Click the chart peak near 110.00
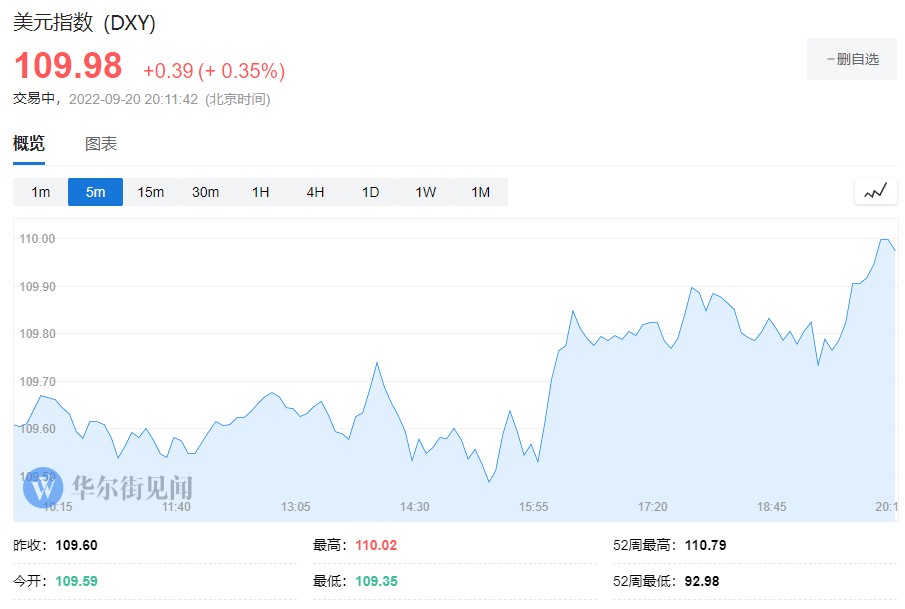 [884, 240]
